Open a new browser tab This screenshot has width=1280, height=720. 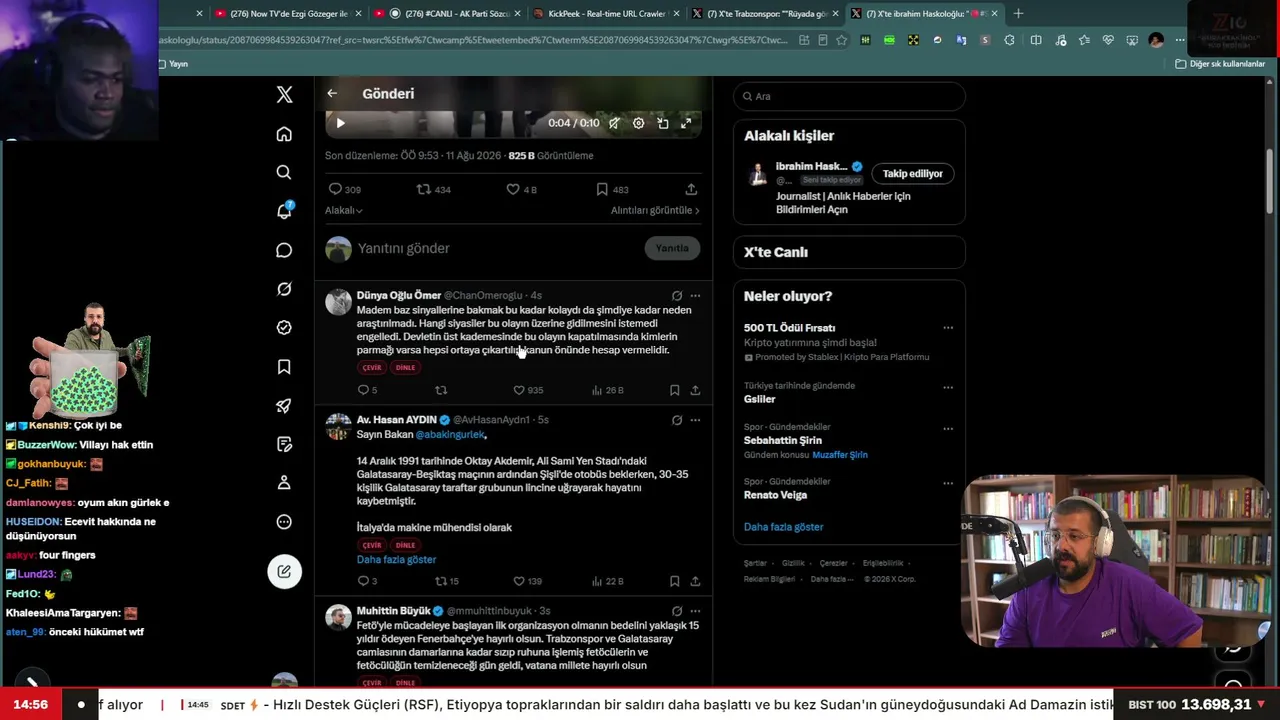click(x=1018, y=14)
